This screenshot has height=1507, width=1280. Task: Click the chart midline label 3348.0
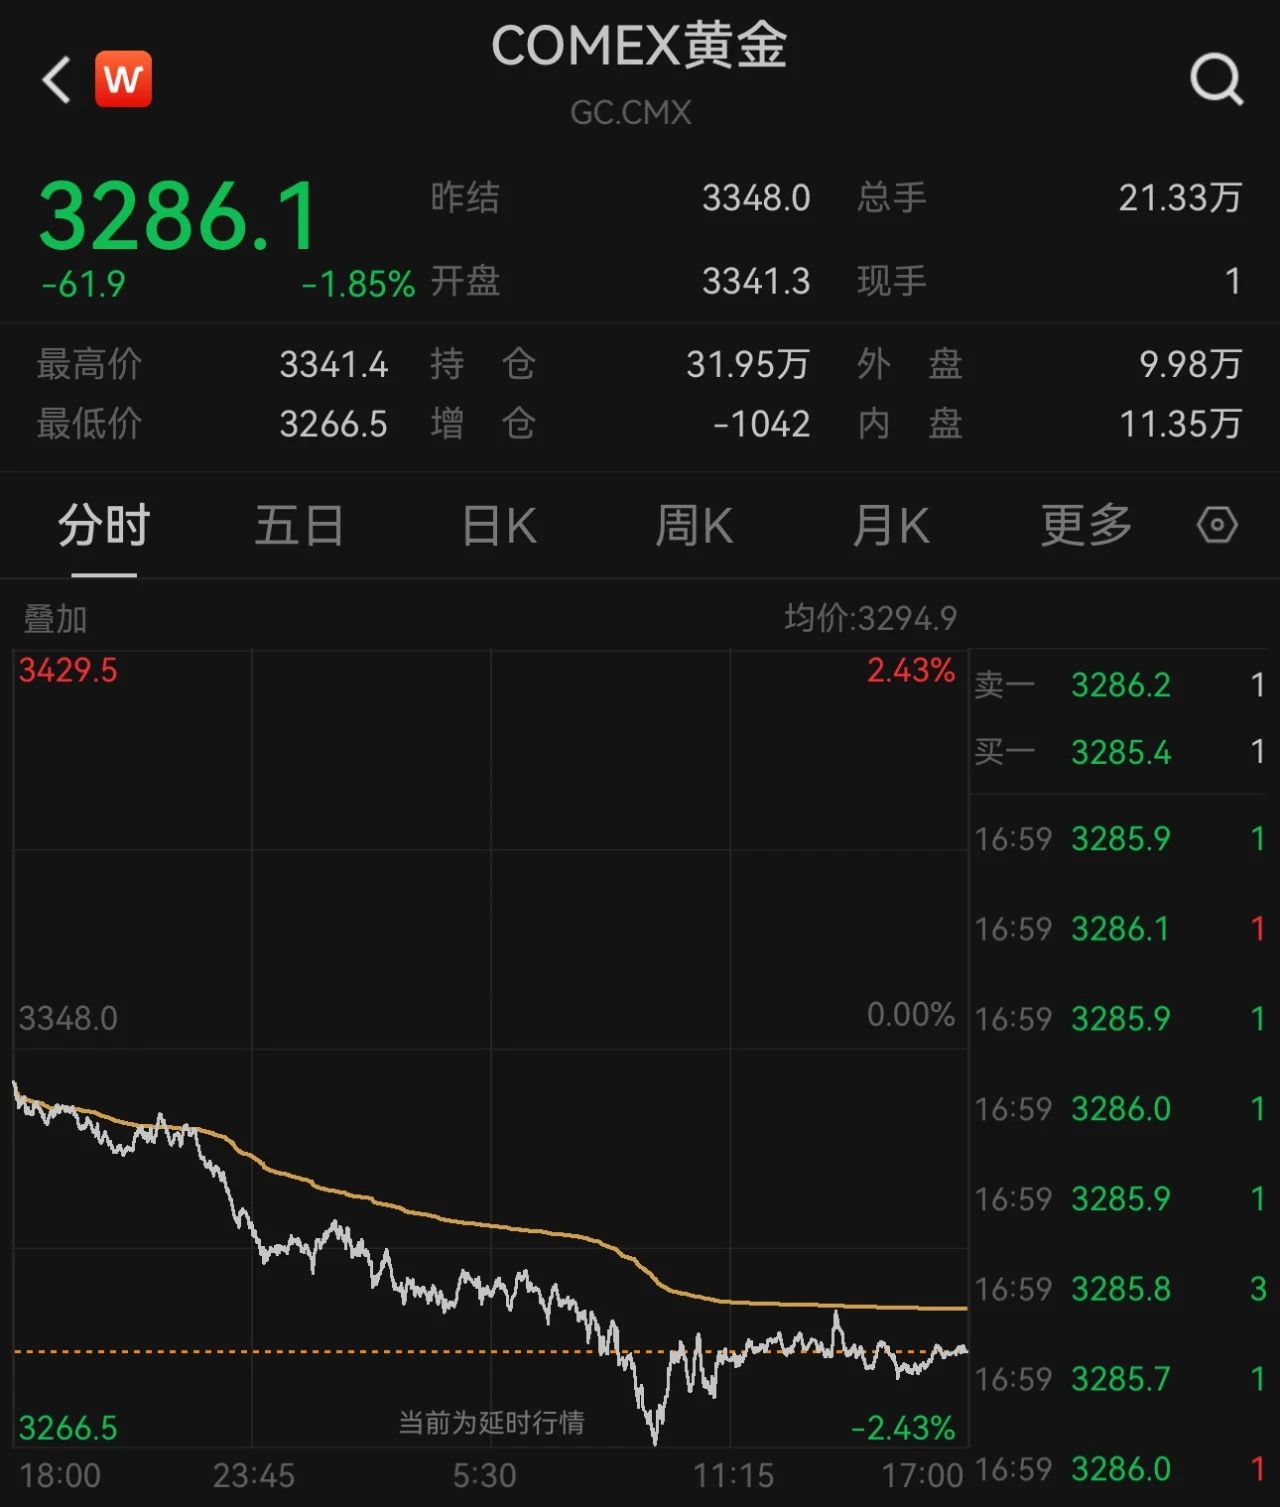pyautogui.click(x=68, y=1018)
